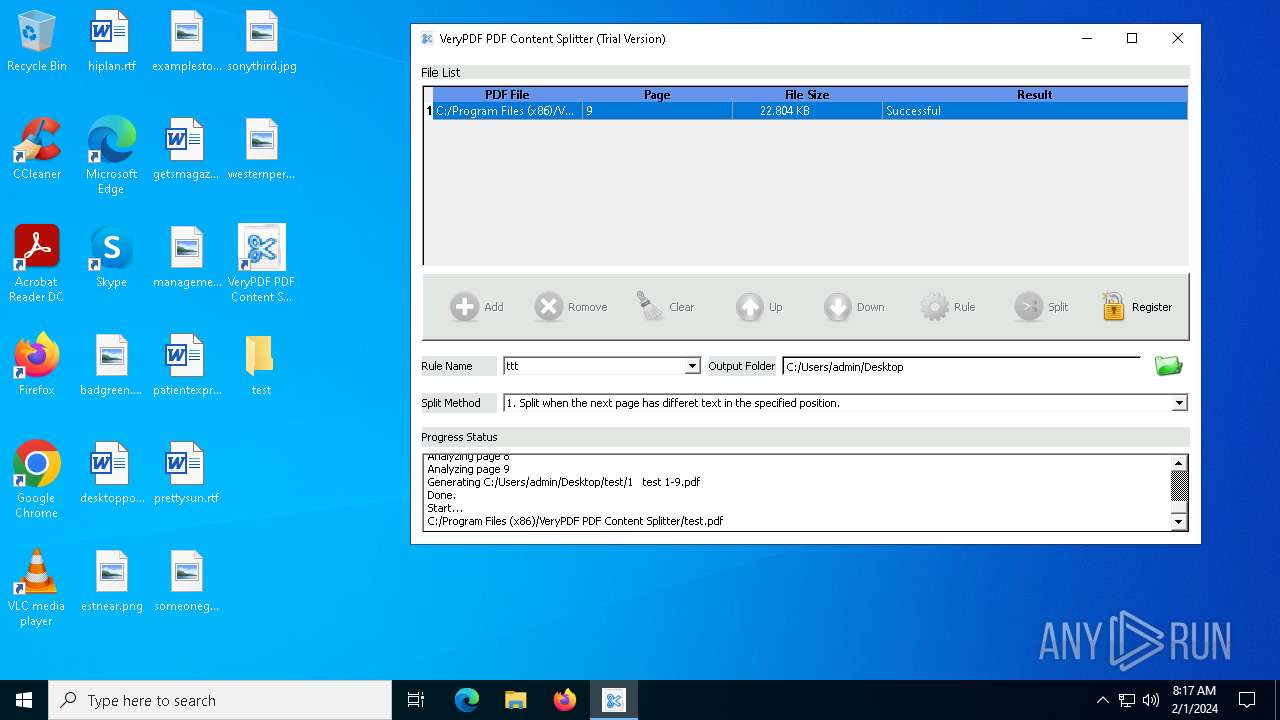Click the Remove file button
1280x720 pixels.
click(x=570, y=307)
